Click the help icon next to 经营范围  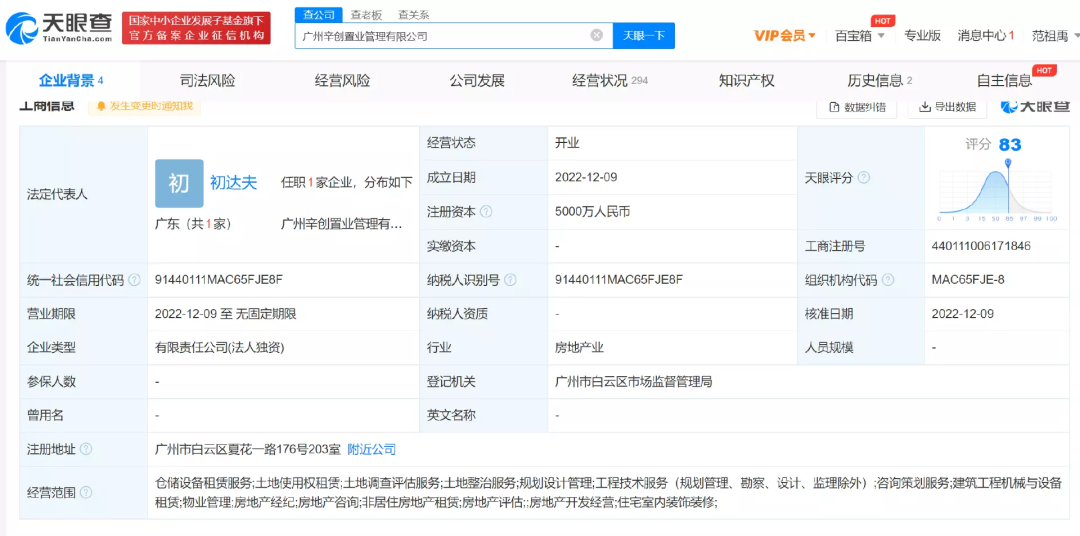85,493
